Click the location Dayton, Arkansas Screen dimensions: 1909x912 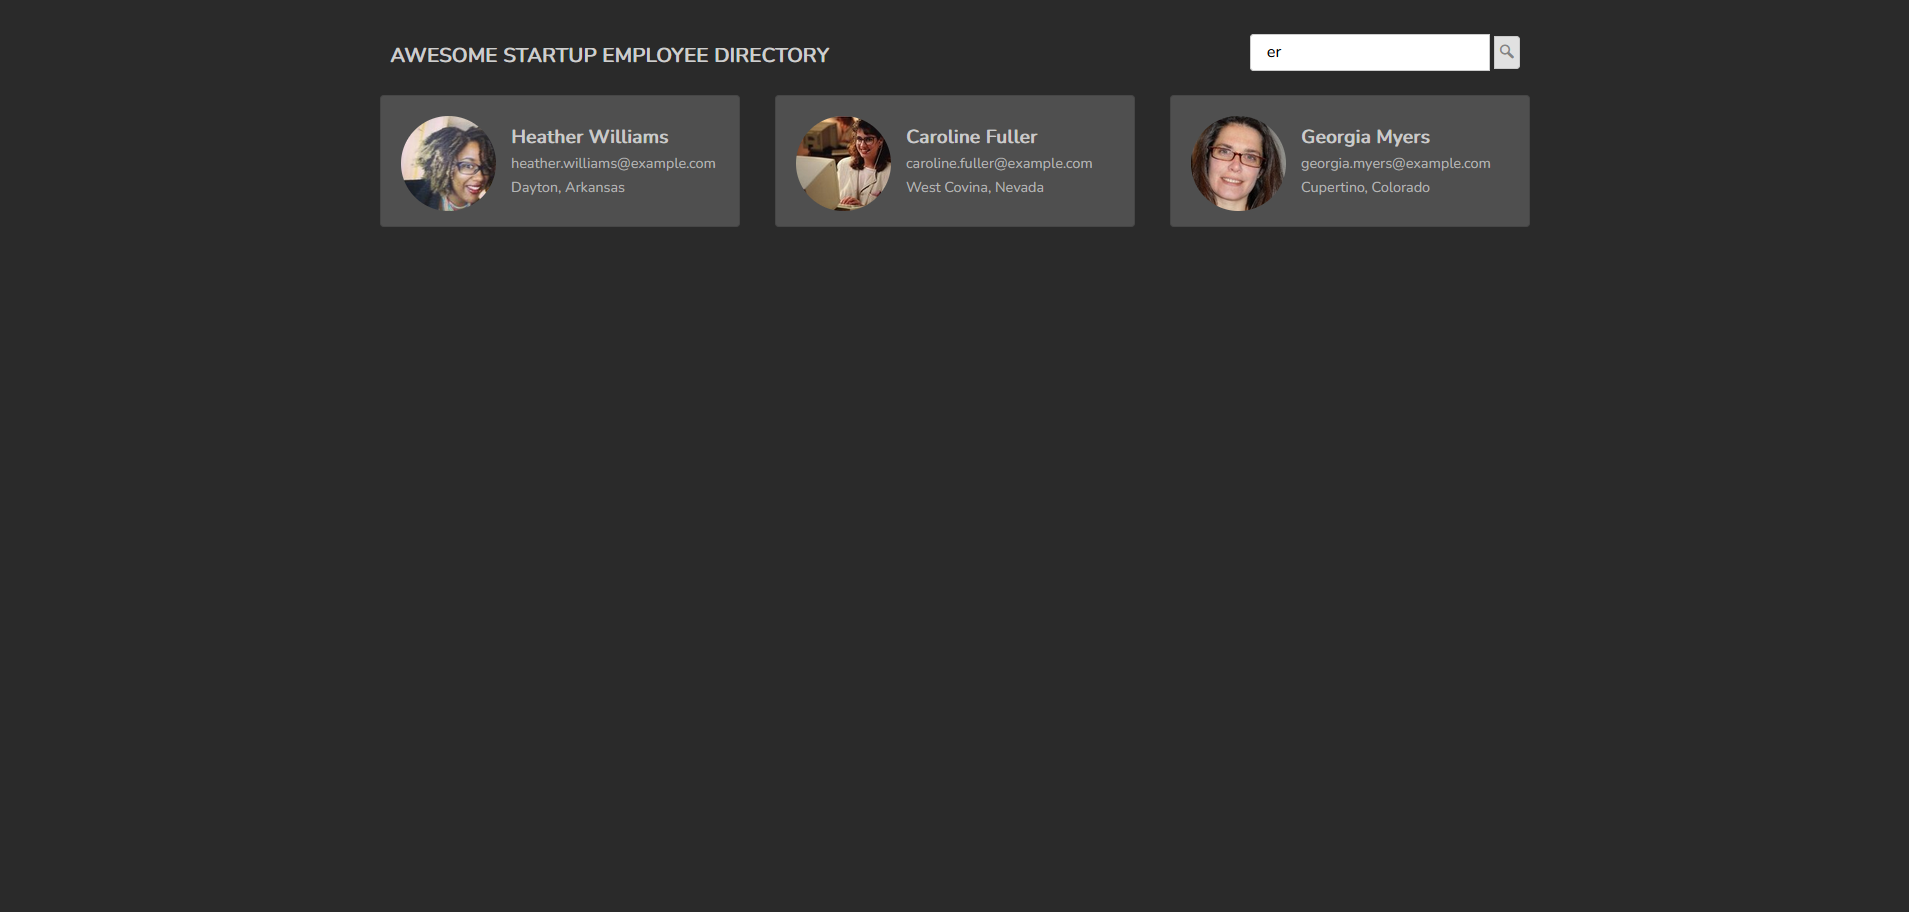pyautogui.click(x=566, y=187)
